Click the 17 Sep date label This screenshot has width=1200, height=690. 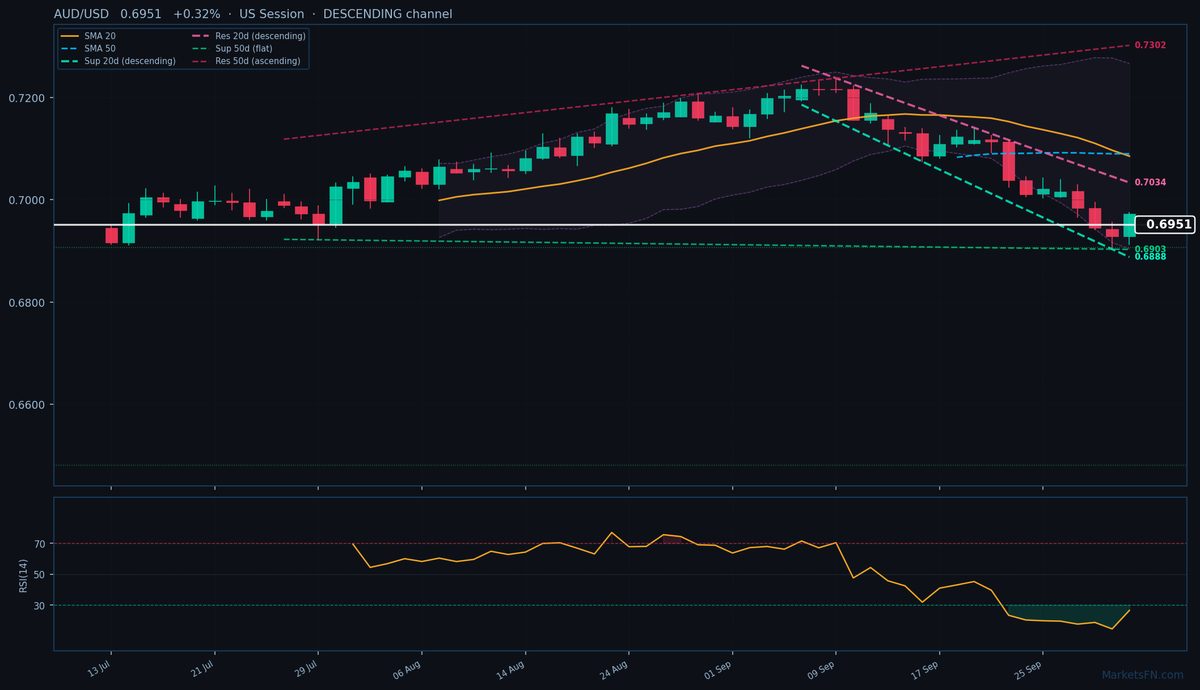click(924, 669)
